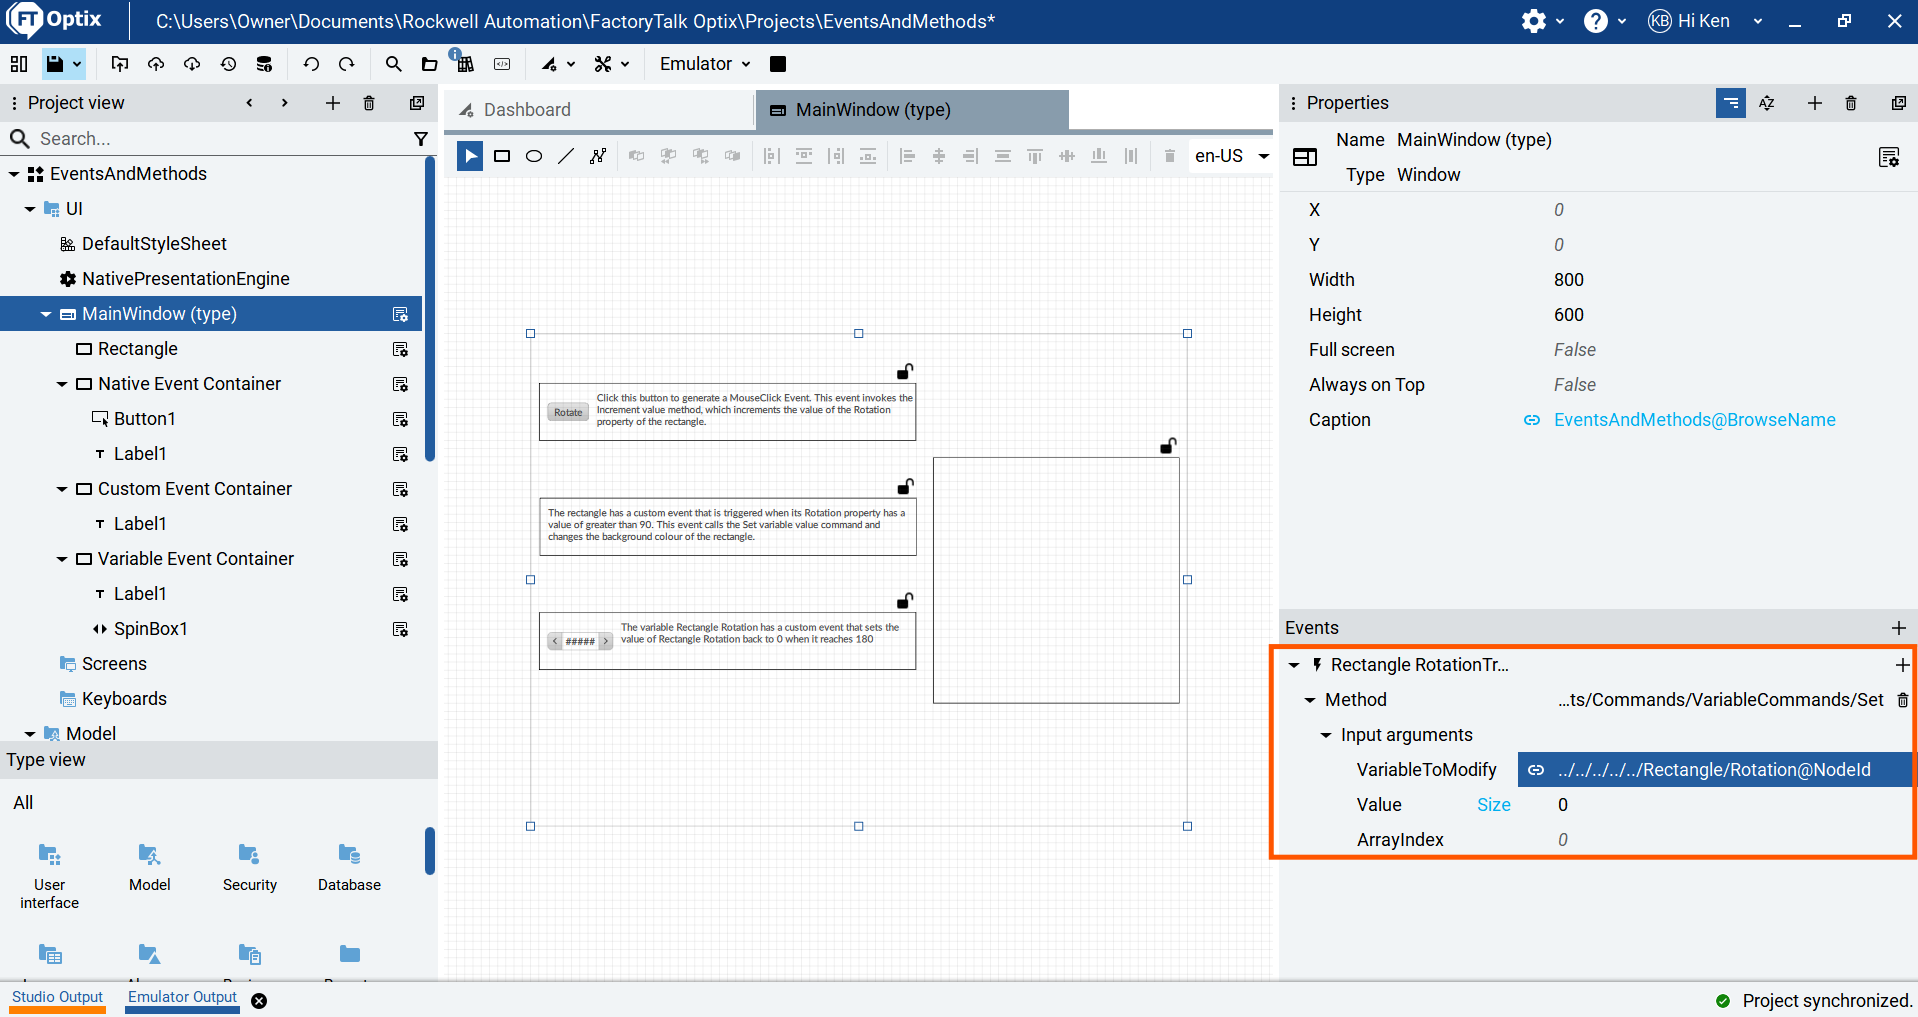Collapse the Input arguments section
1918x1017 pixels.
pyautogui.click(x=1326, y=735)
